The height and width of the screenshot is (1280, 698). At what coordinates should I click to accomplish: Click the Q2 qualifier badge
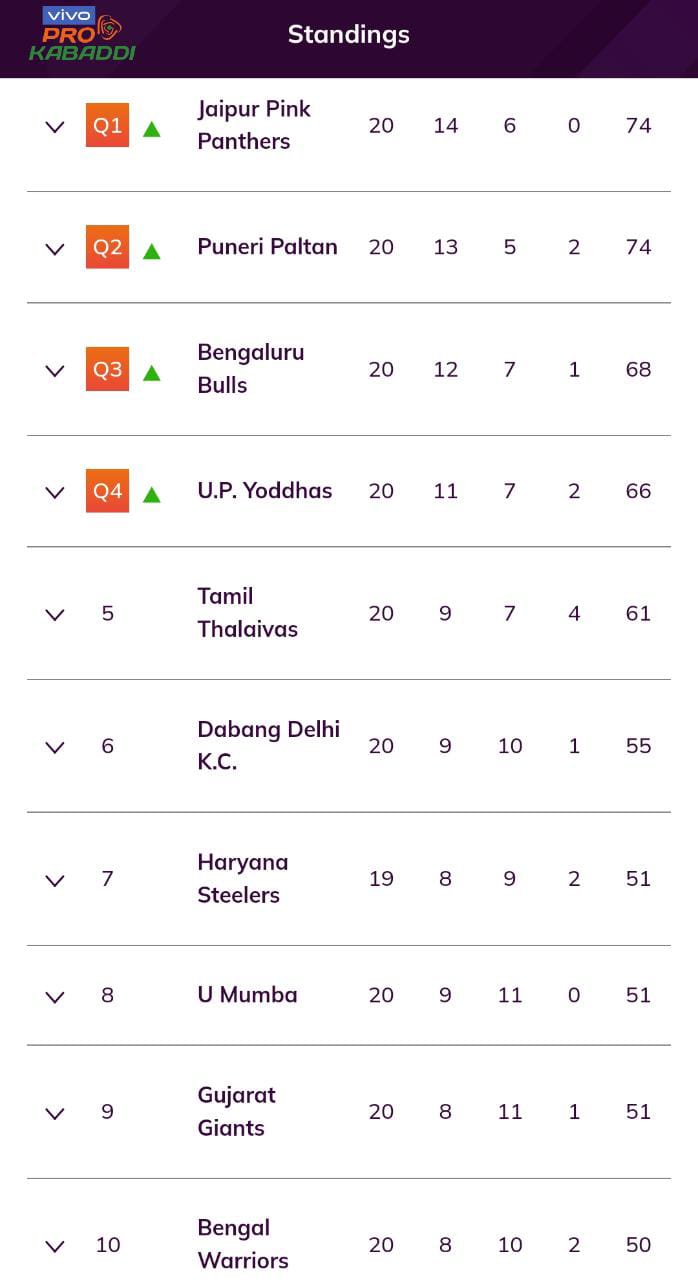[x=107, y=247]
